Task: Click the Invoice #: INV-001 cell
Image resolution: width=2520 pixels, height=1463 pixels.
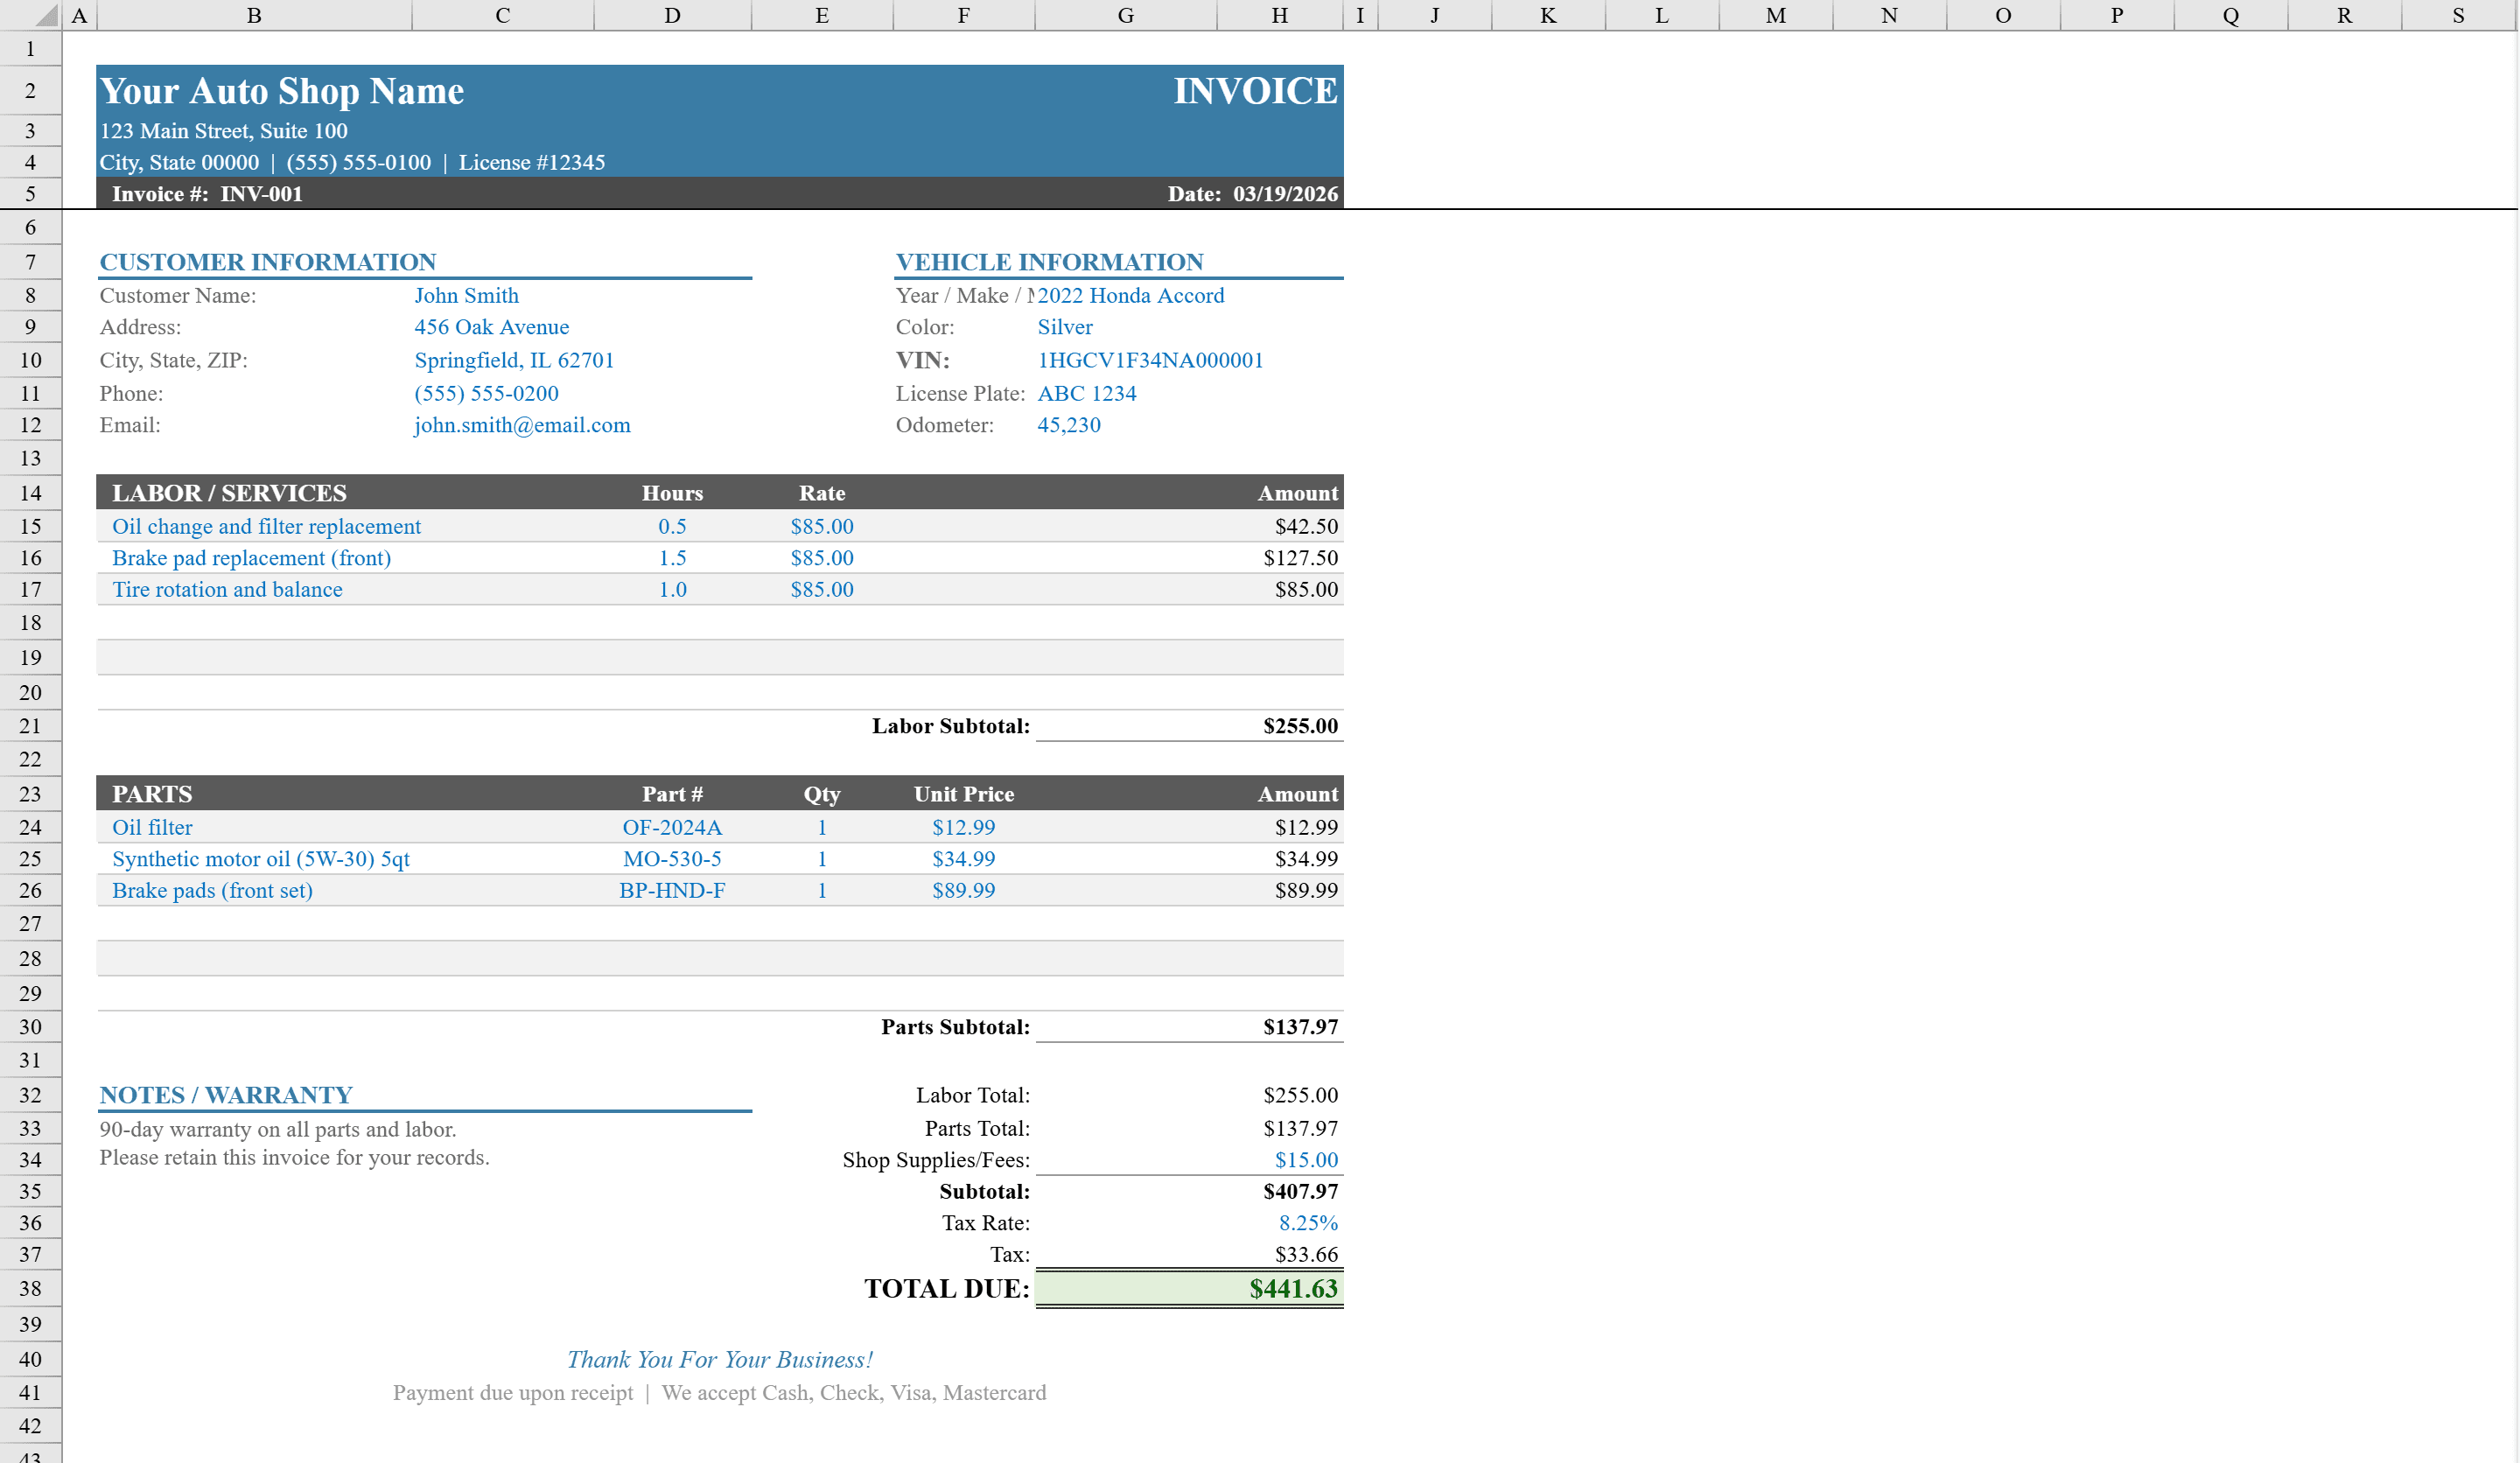Action: tap(207, 194)
